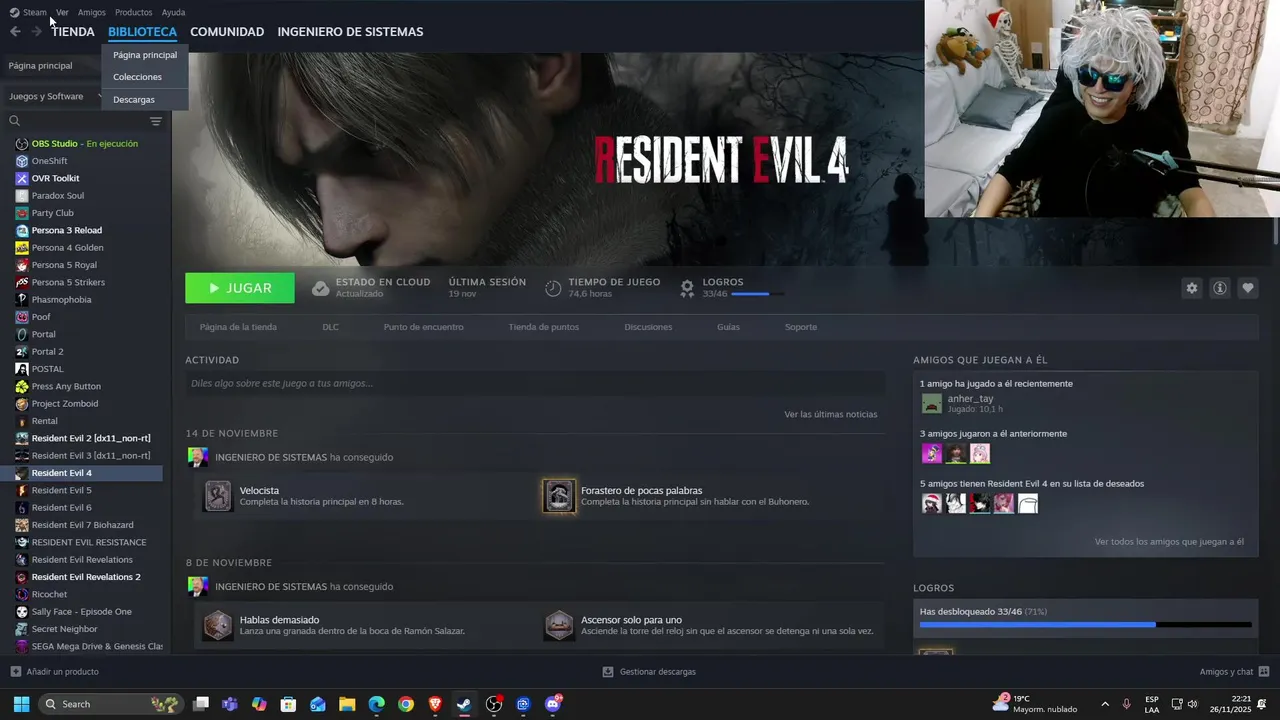The width and height of the screenshot is (1280, 720).
Task: Click the Gestionar descargas label
Action: pyautogui.click(x=657, y=672)
